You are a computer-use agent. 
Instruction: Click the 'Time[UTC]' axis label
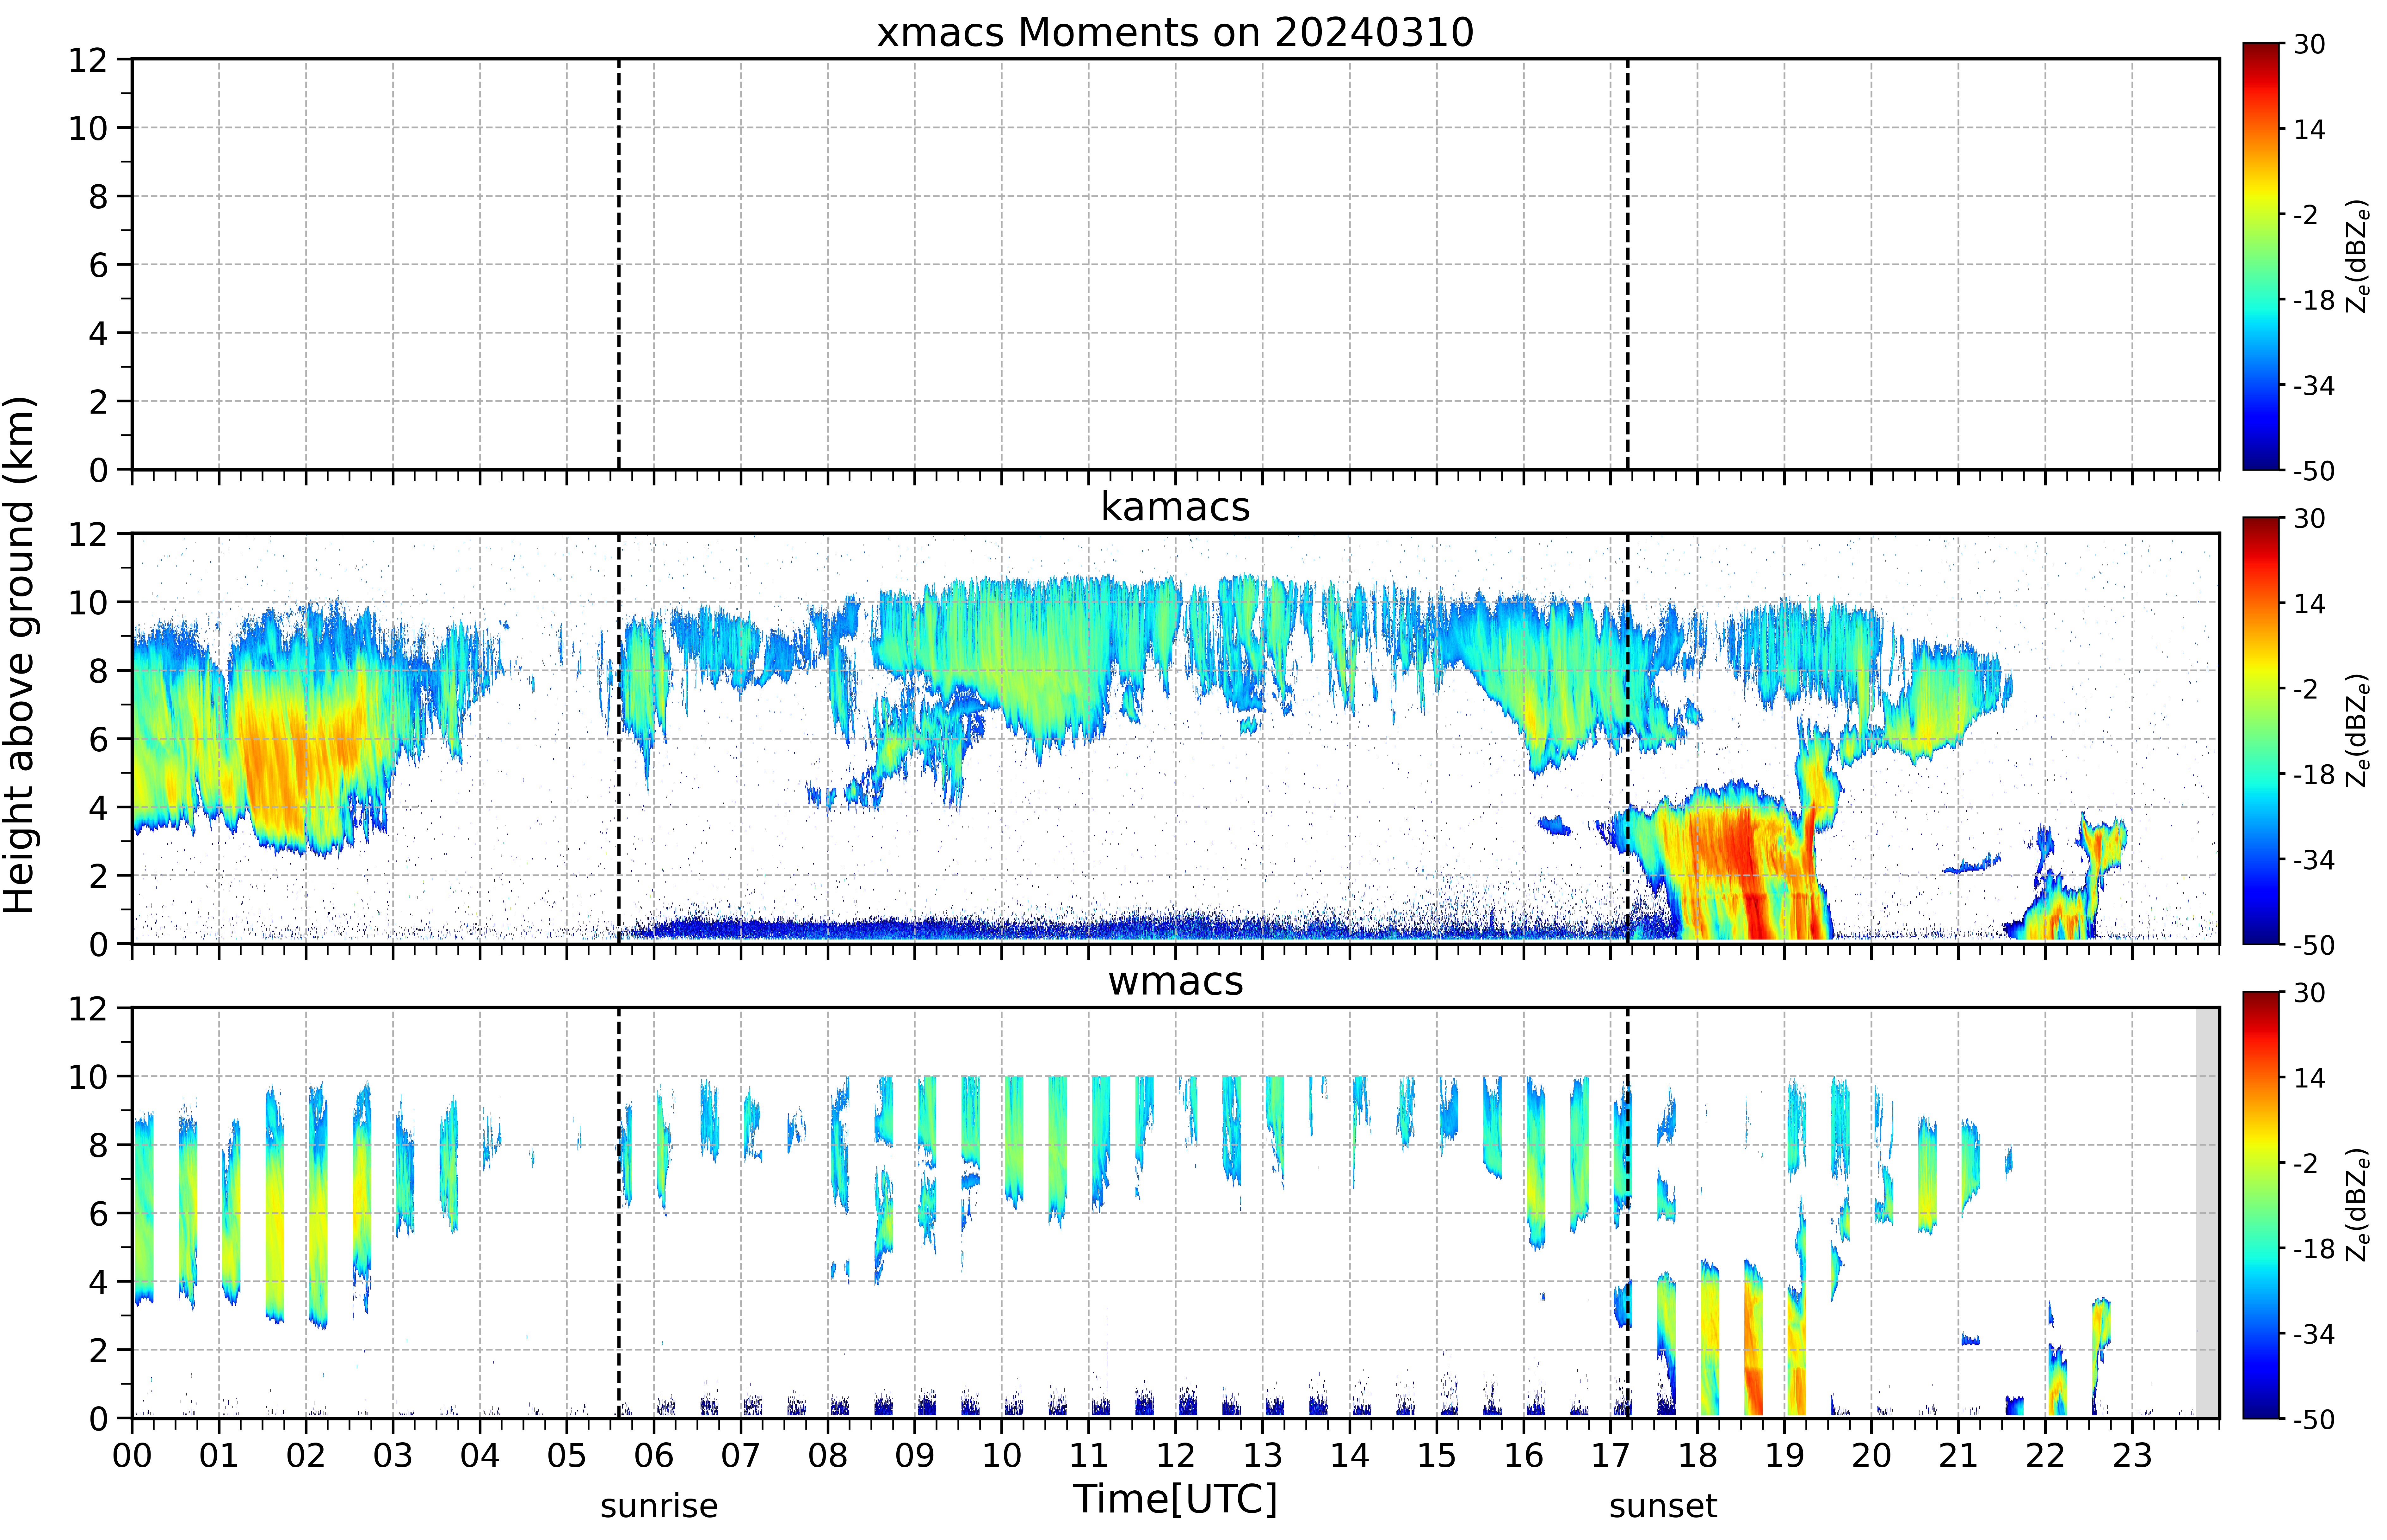(x=1175, y=1499)
